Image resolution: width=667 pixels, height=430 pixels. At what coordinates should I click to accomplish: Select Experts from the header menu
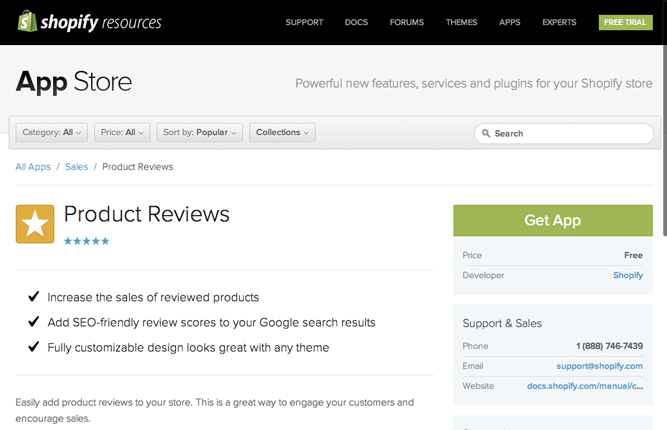[x=559, y=22]
